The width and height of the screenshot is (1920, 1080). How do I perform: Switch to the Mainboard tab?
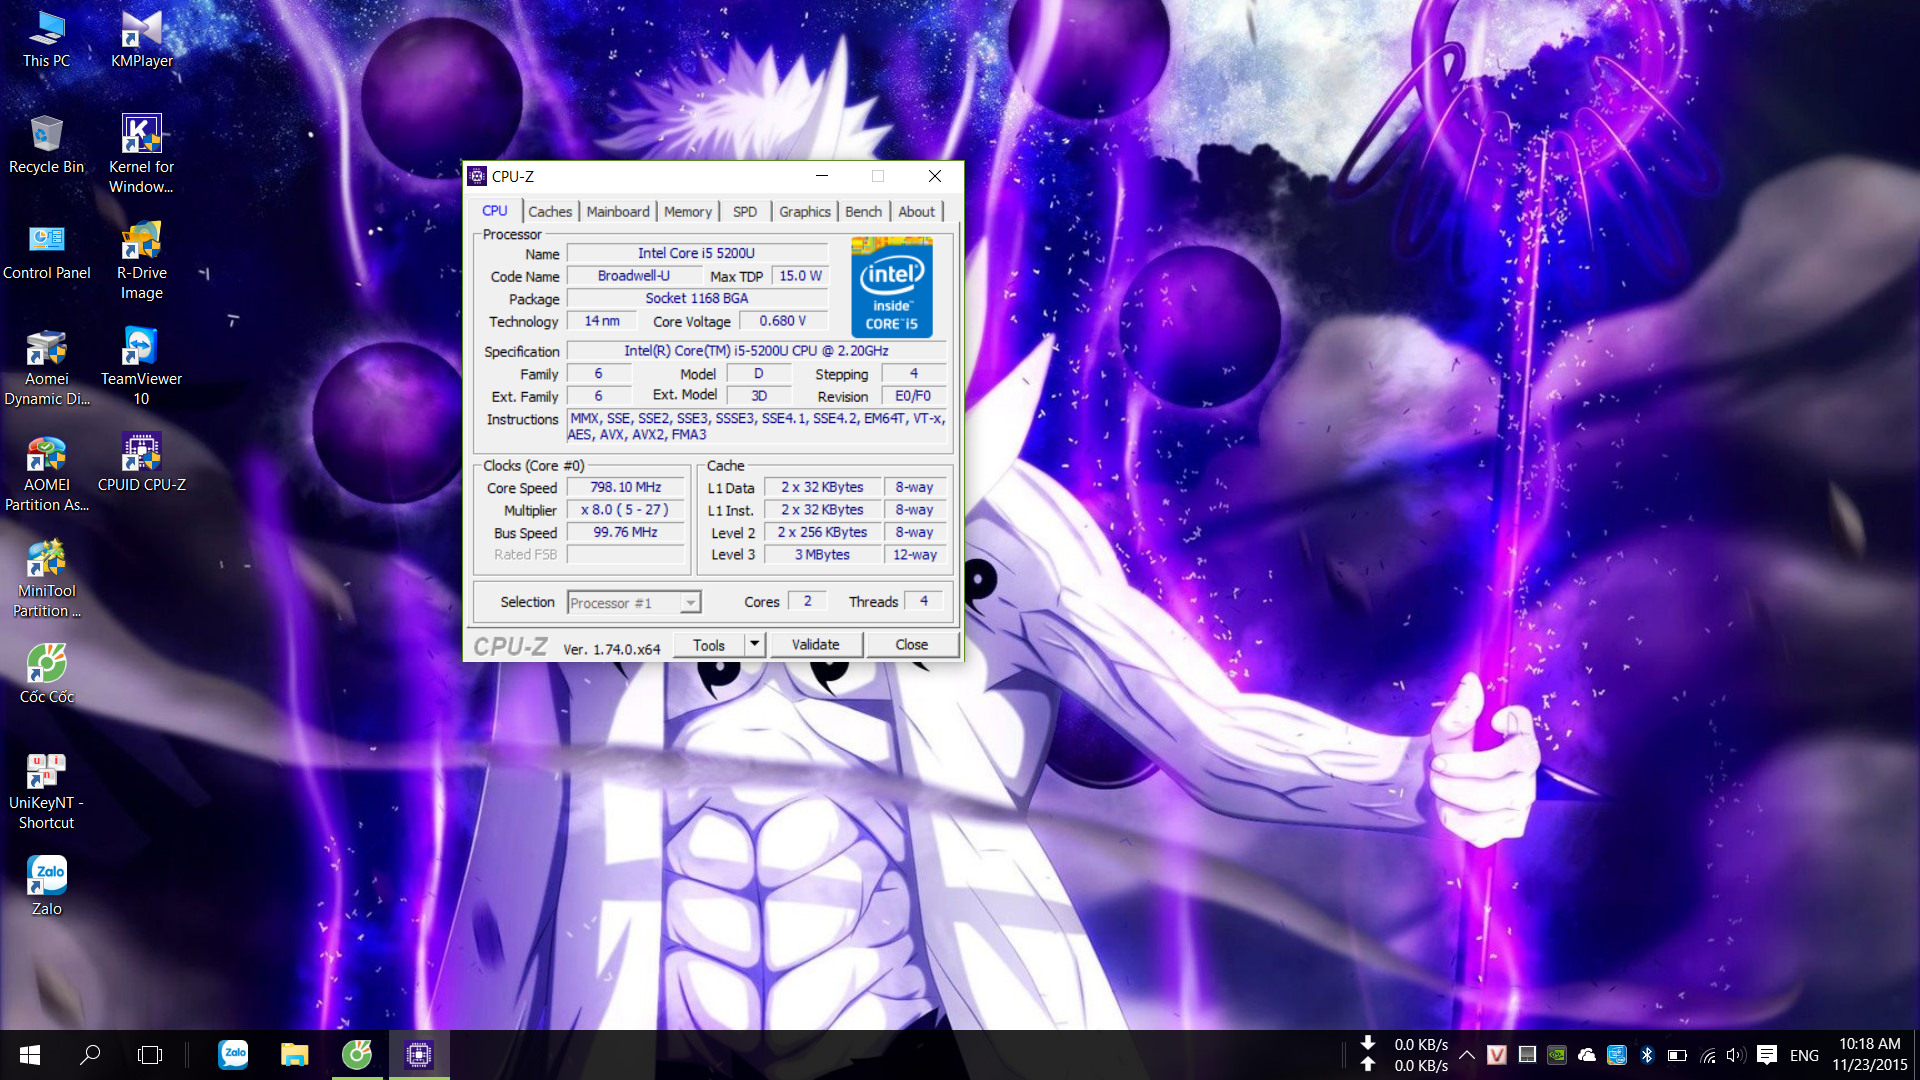pyautogui.click(x=618, y=212)
